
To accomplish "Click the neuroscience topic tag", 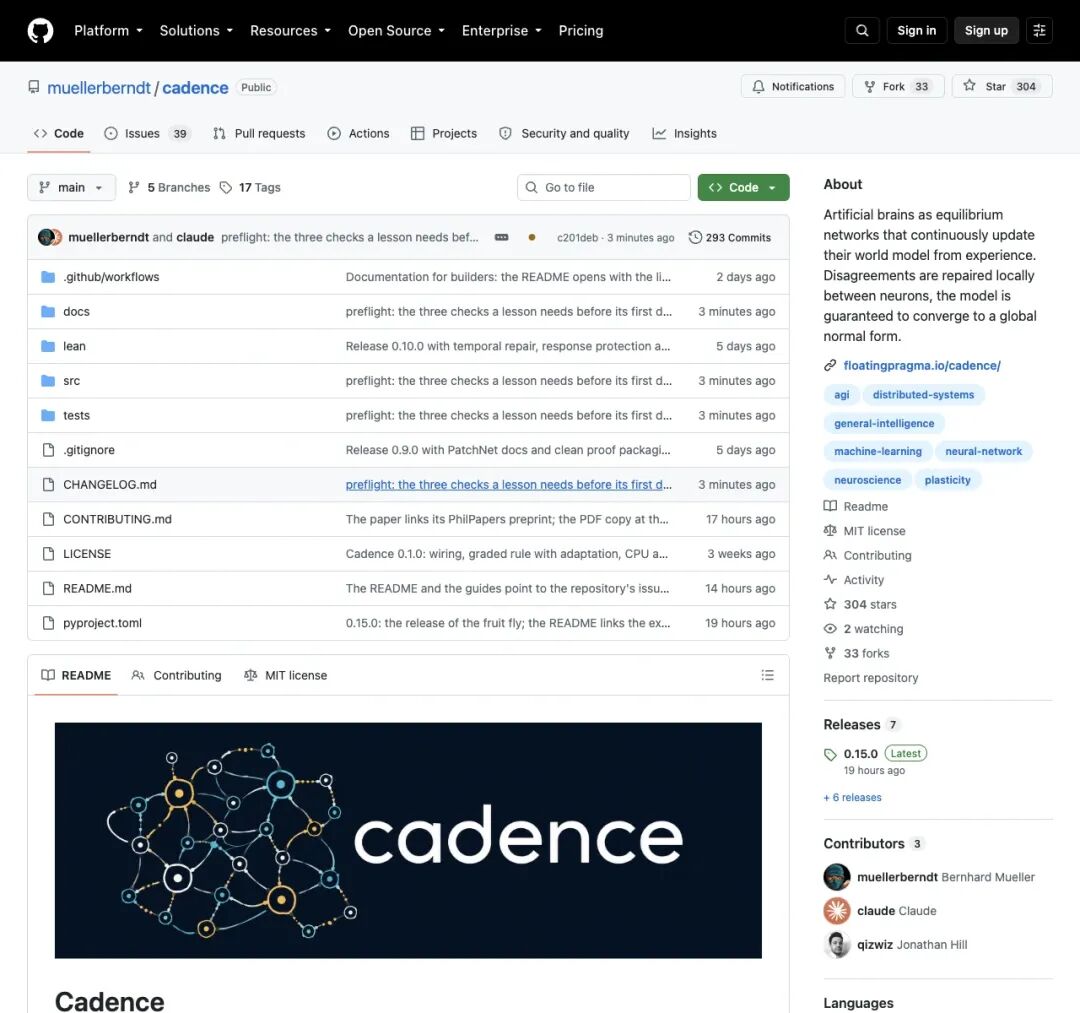I will click(867, 480).
